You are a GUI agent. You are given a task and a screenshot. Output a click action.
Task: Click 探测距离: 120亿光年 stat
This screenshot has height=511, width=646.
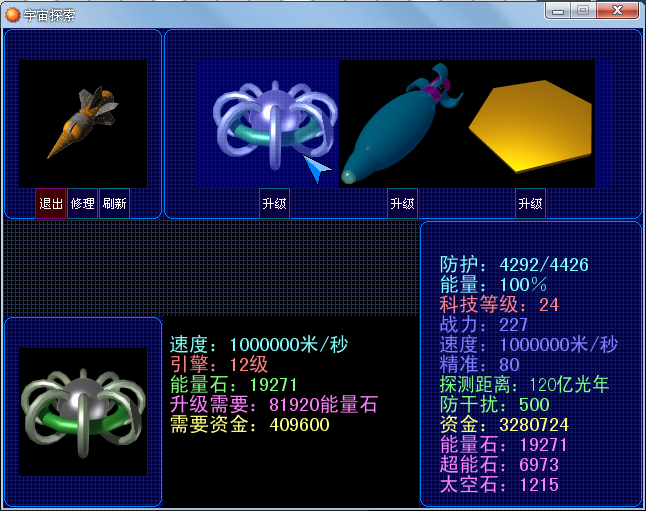point(524,385)
